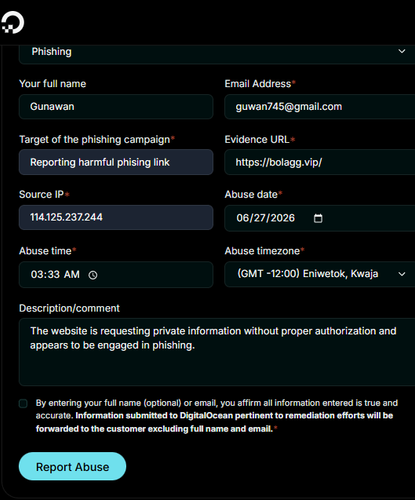415x500 pixels.
Task: Click the Report Abuse button
Action: pos(72,466)
